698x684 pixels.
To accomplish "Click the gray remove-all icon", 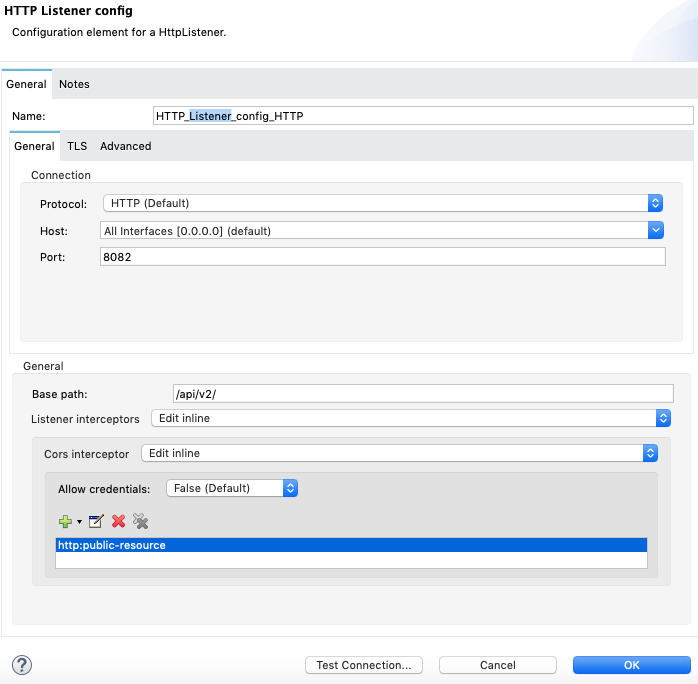I will [x=140, y=521].
